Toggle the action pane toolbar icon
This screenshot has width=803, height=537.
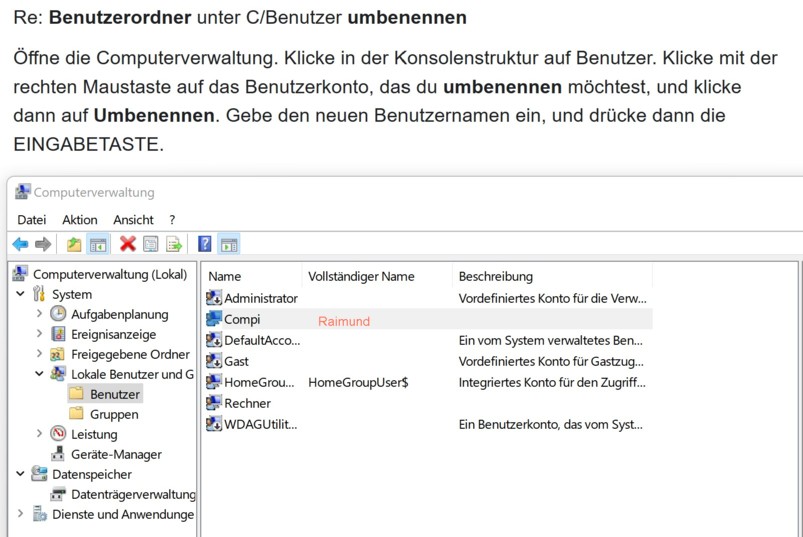228,244
